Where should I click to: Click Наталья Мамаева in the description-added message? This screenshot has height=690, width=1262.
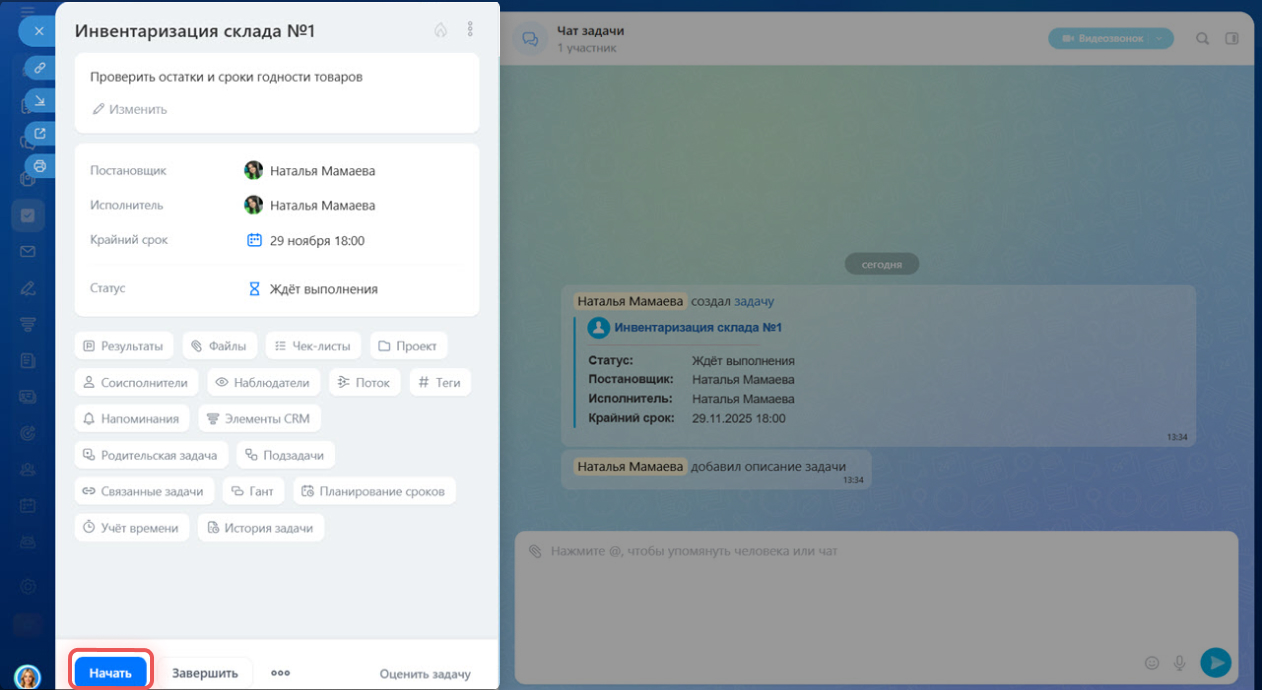click(x=630, y=466)
